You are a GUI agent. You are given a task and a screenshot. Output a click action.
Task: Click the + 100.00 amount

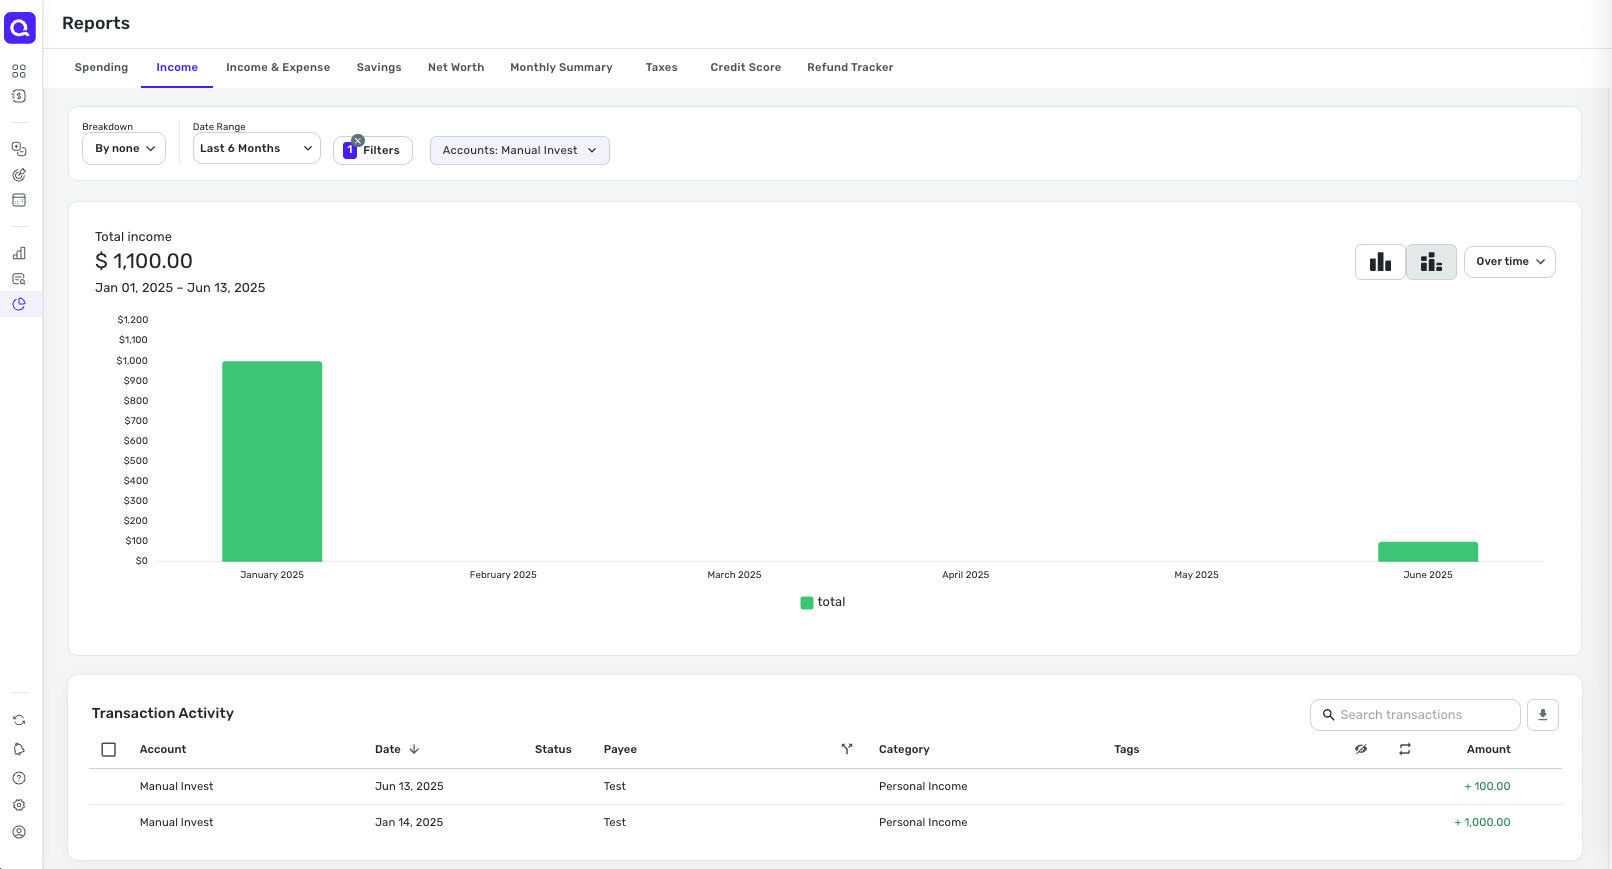click(x=1487, y=786)
